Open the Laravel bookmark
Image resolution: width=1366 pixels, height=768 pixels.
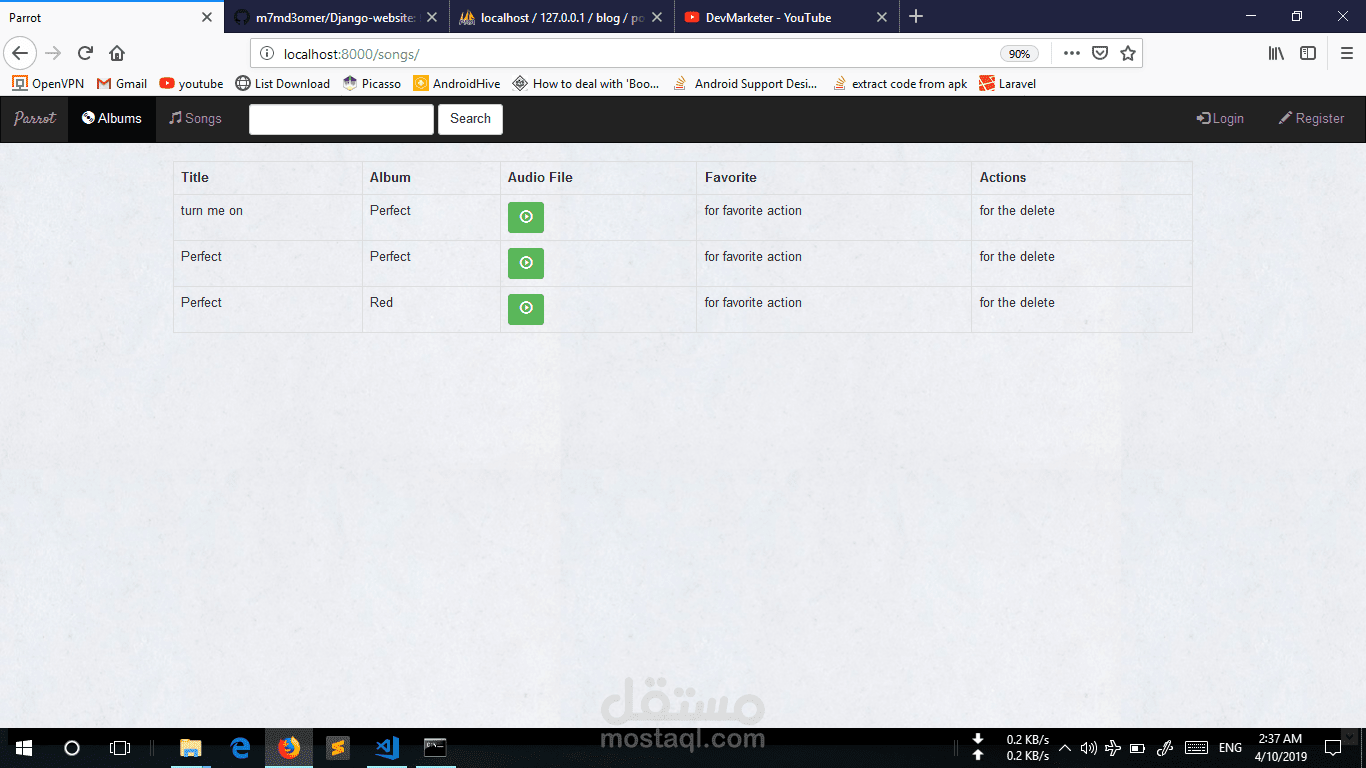click(x=1008, y=84)
